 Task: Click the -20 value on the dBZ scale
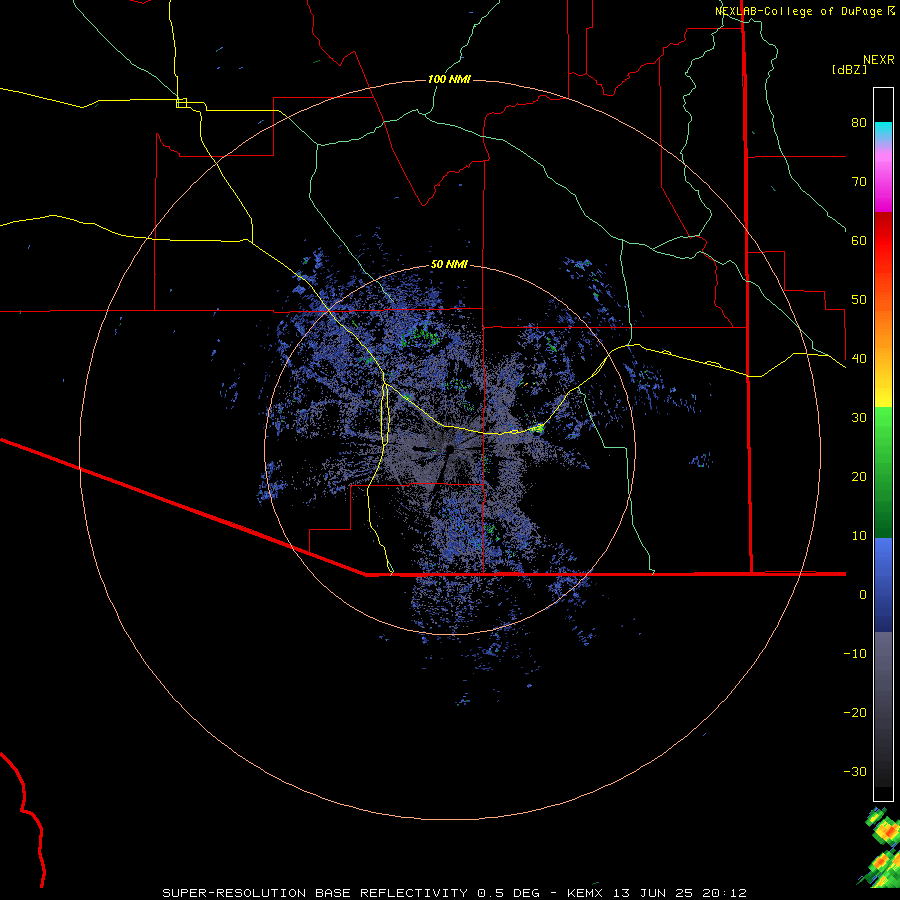(x=855, y=712)
